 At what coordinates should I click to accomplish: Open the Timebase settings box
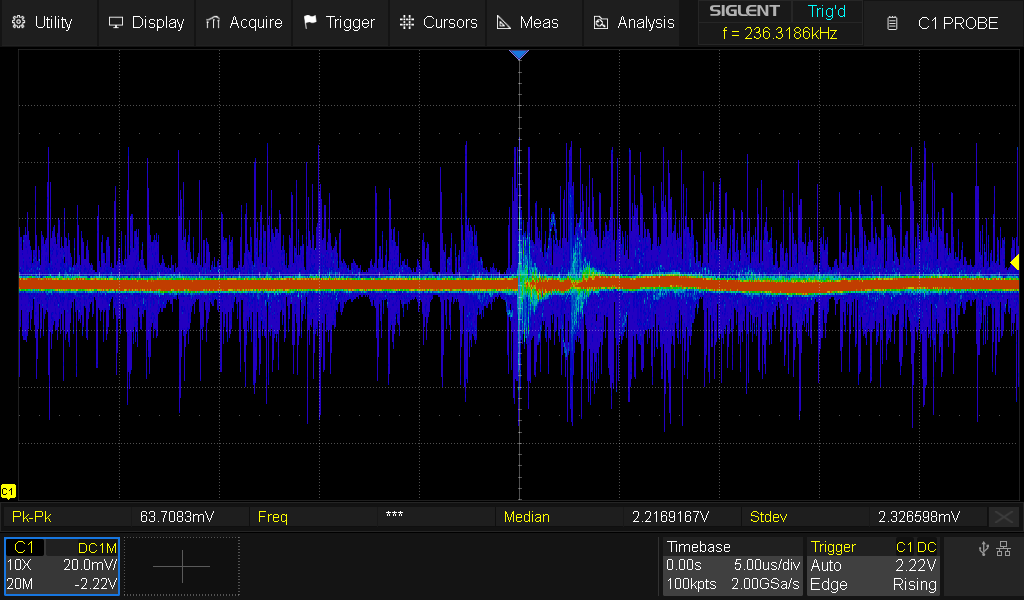pyautogui.click(x=733, y=566)
